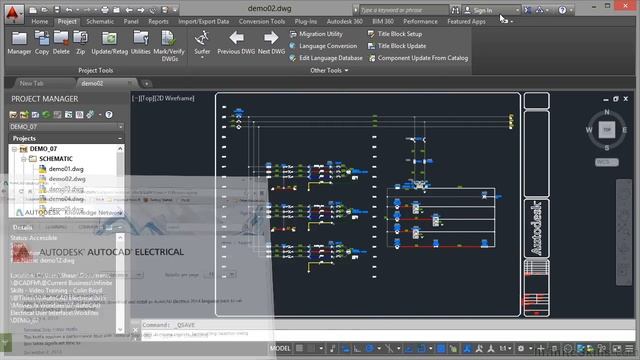
Task: Open the AutoCAD application menu button
Action: pyautogui.click(x=14, y=13)
